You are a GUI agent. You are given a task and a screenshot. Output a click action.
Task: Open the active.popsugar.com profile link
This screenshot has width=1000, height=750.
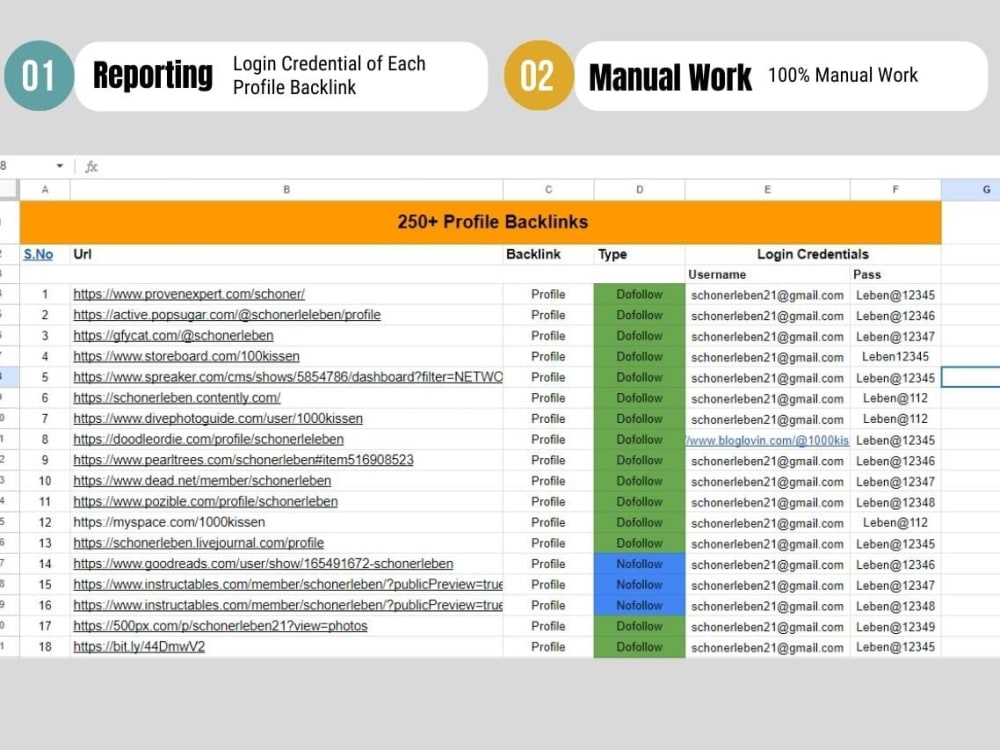227,315
